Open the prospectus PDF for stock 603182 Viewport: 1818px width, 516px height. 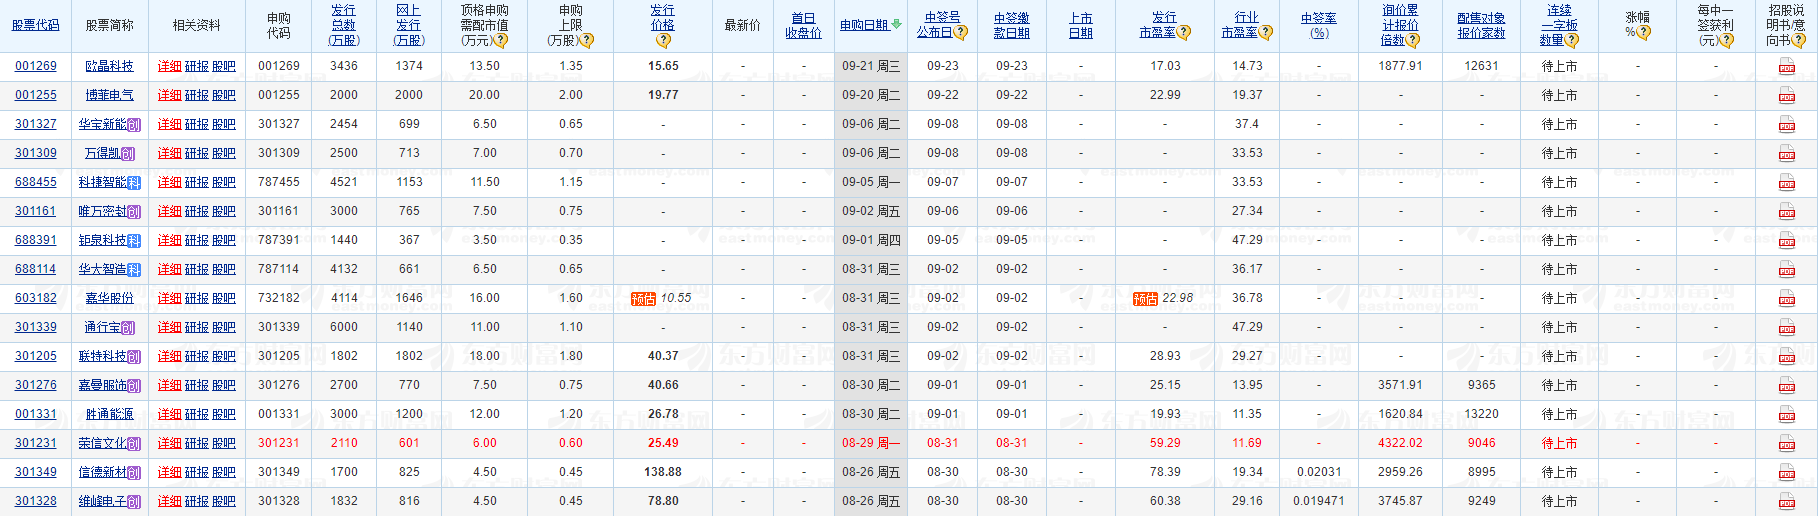coord(1786,299)
